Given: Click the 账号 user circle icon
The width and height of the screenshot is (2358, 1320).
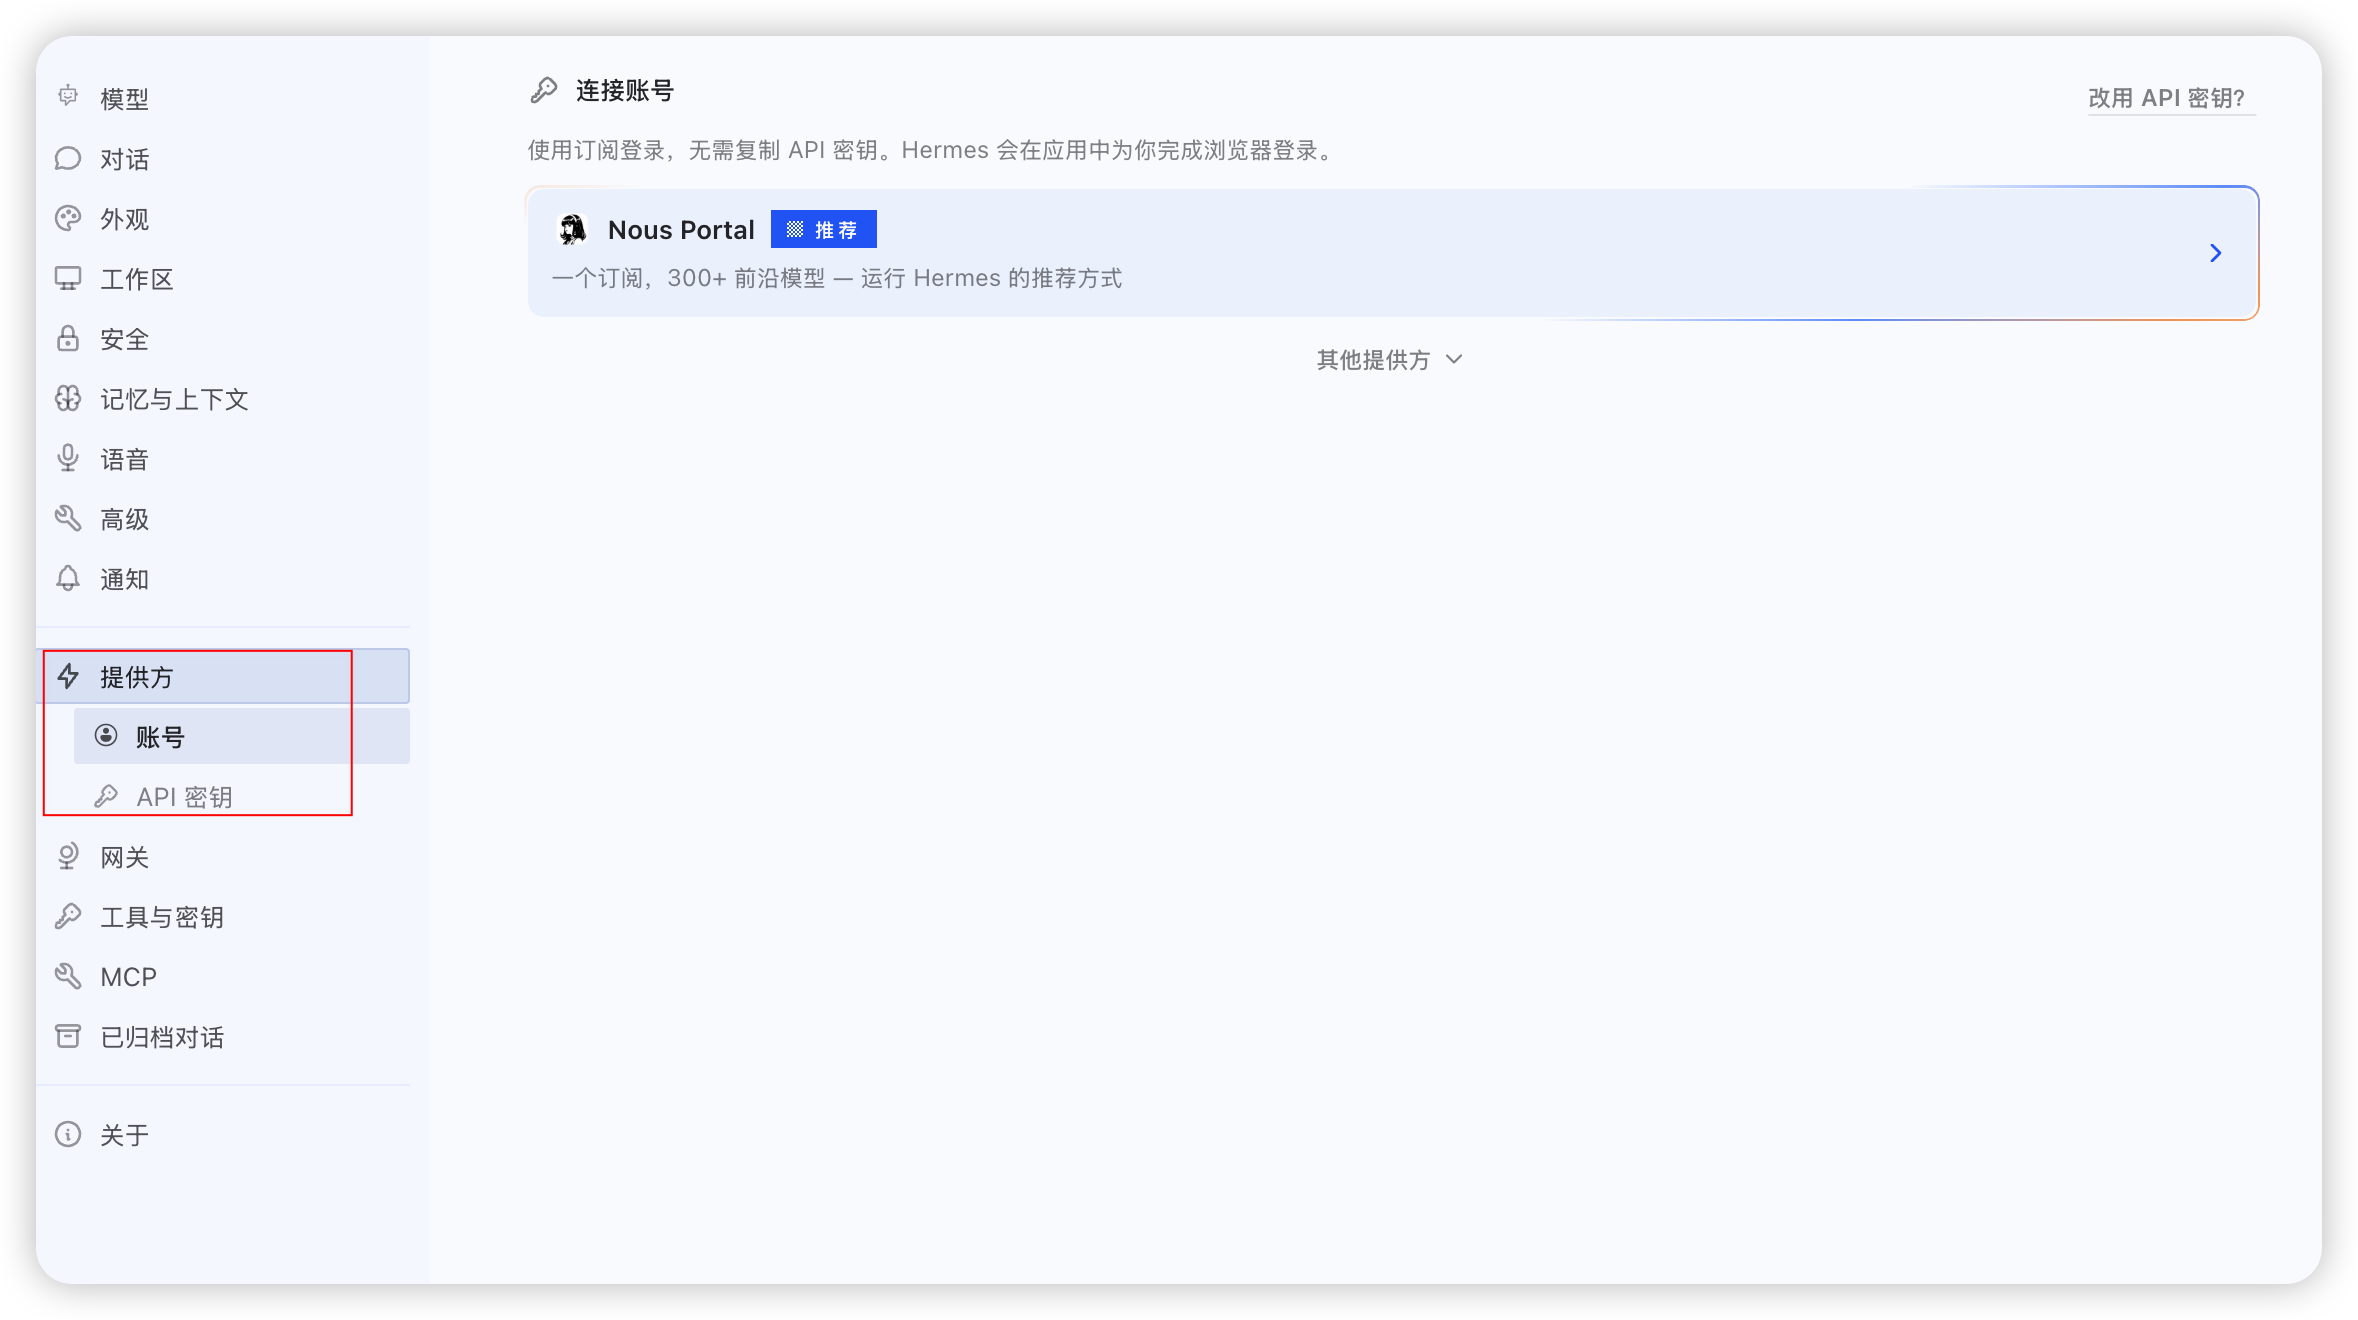Looking at the screenshot, I should [x=106, y=736].
